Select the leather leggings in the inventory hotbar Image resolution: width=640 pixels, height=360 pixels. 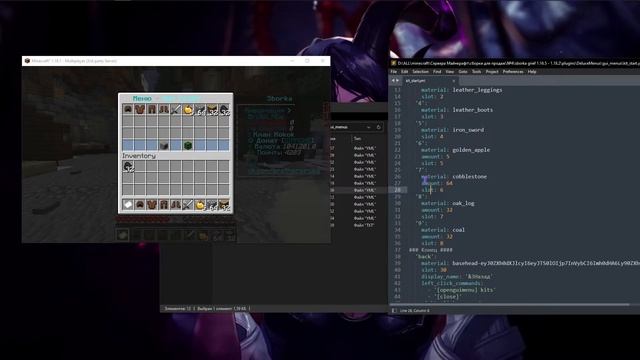(164, 204)
